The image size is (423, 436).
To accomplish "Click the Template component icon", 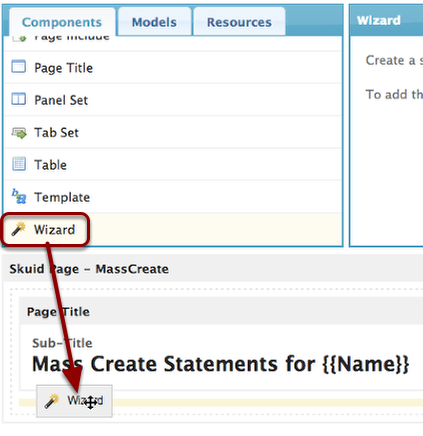I will (x=19, y=196).
